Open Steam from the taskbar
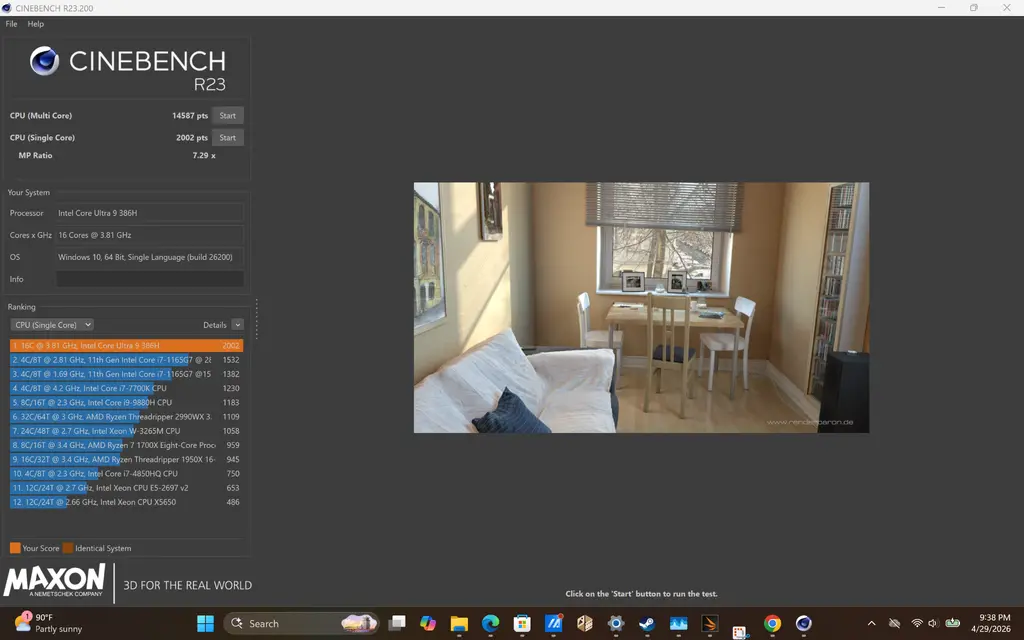The image size is (1024, 640). tap(647, 624)
